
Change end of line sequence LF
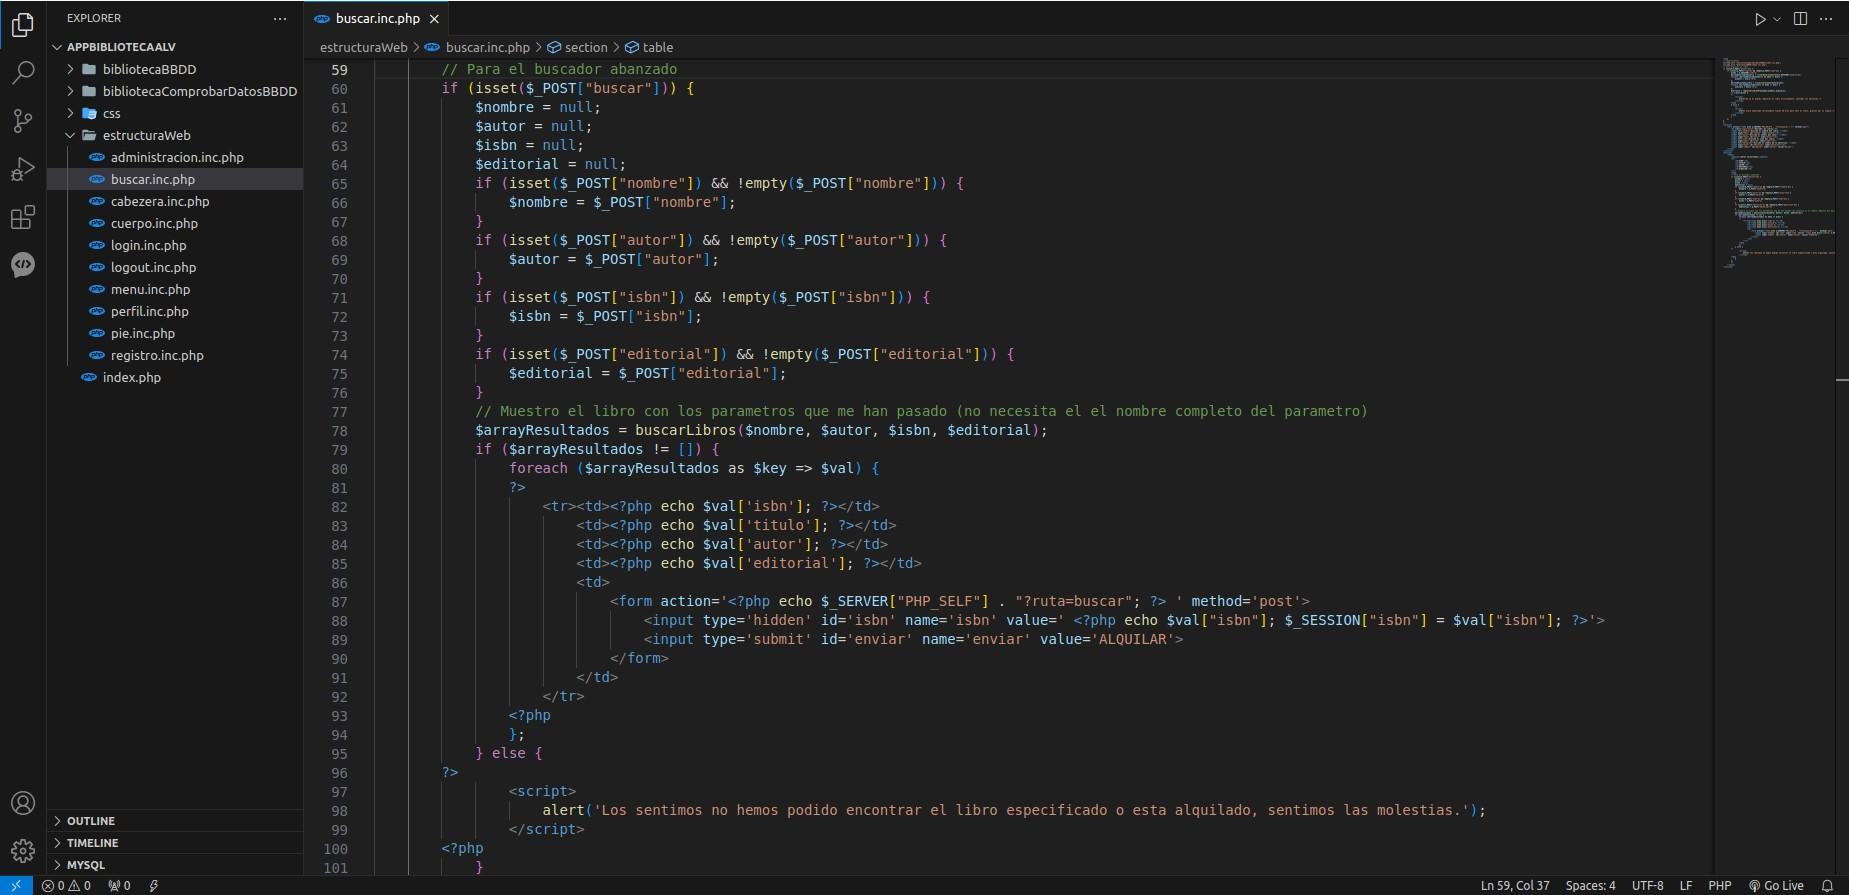coord(1686,885)
